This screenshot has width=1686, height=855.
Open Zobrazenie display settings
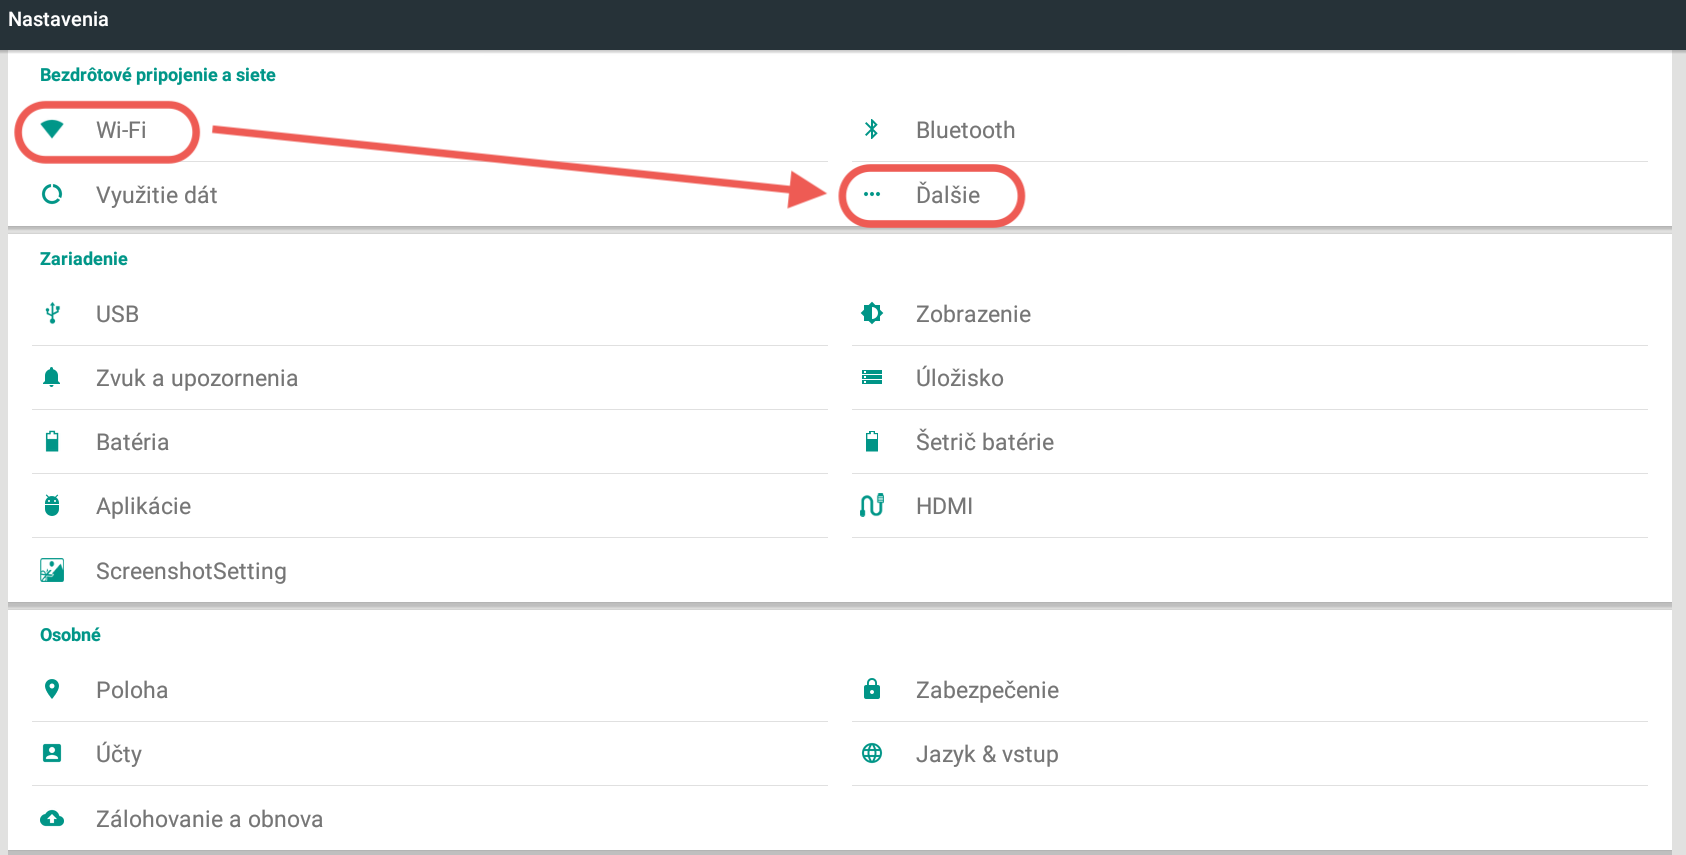pos(972,314)
